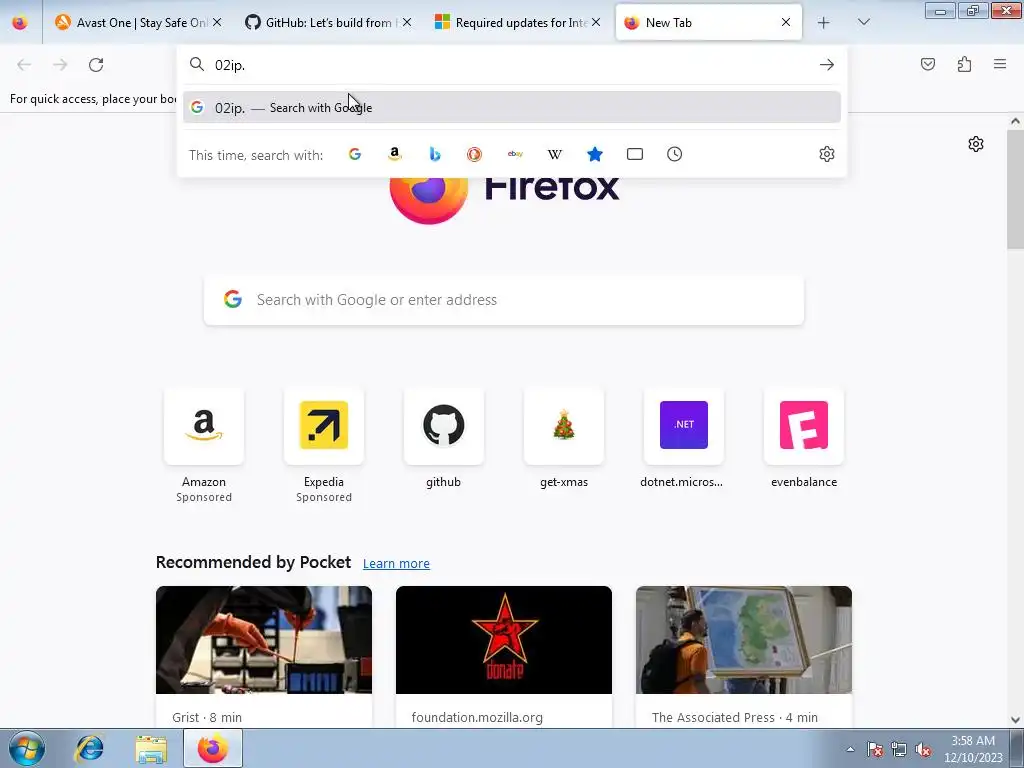The height and width of the screenshot is (768, 1024).
Task: Launch Internet Explorer from taskbar
Action: click(89, 748)
